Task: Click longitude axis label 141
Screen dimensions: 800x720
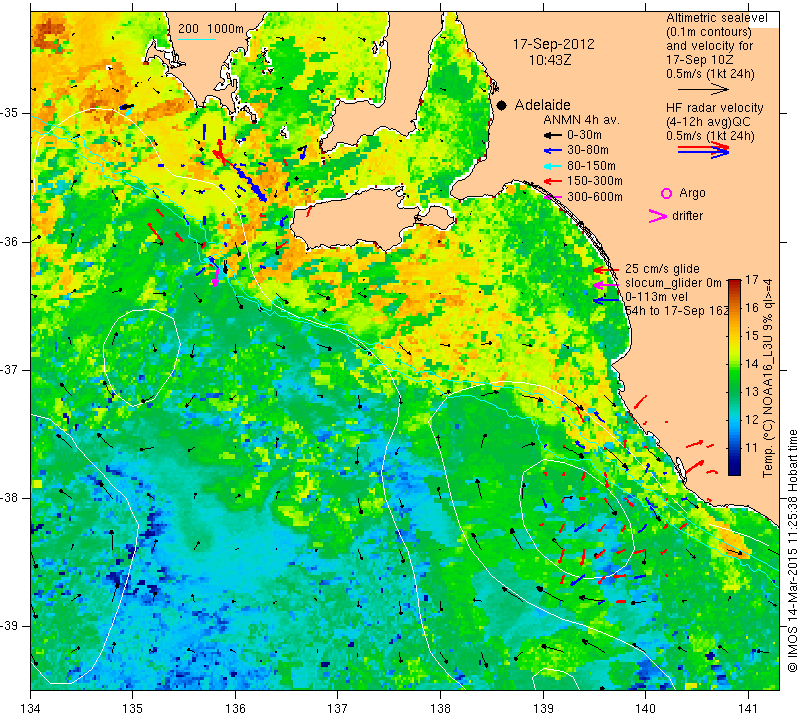Action: click(x=748, y=709)
